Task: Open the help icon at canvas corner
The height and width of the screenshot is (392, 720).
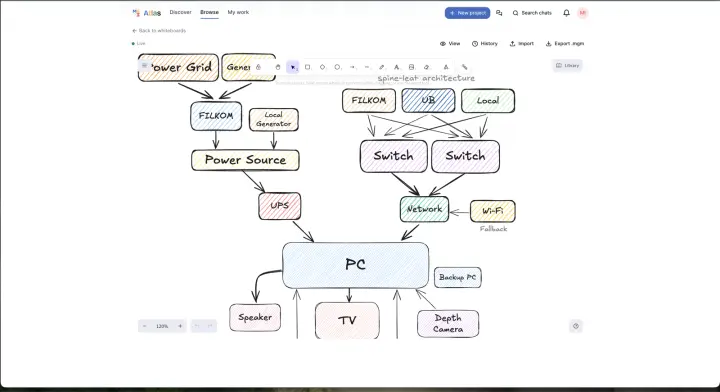Action: point(576,326)
